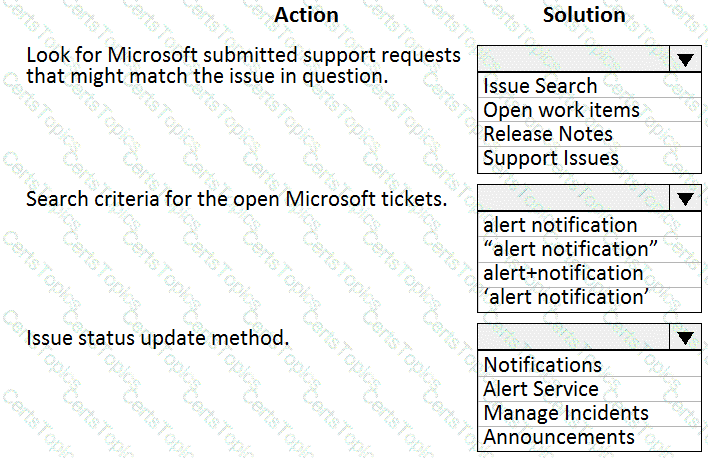Choose Open work items option
The image size is (708, 458).
tap(589, 110)
